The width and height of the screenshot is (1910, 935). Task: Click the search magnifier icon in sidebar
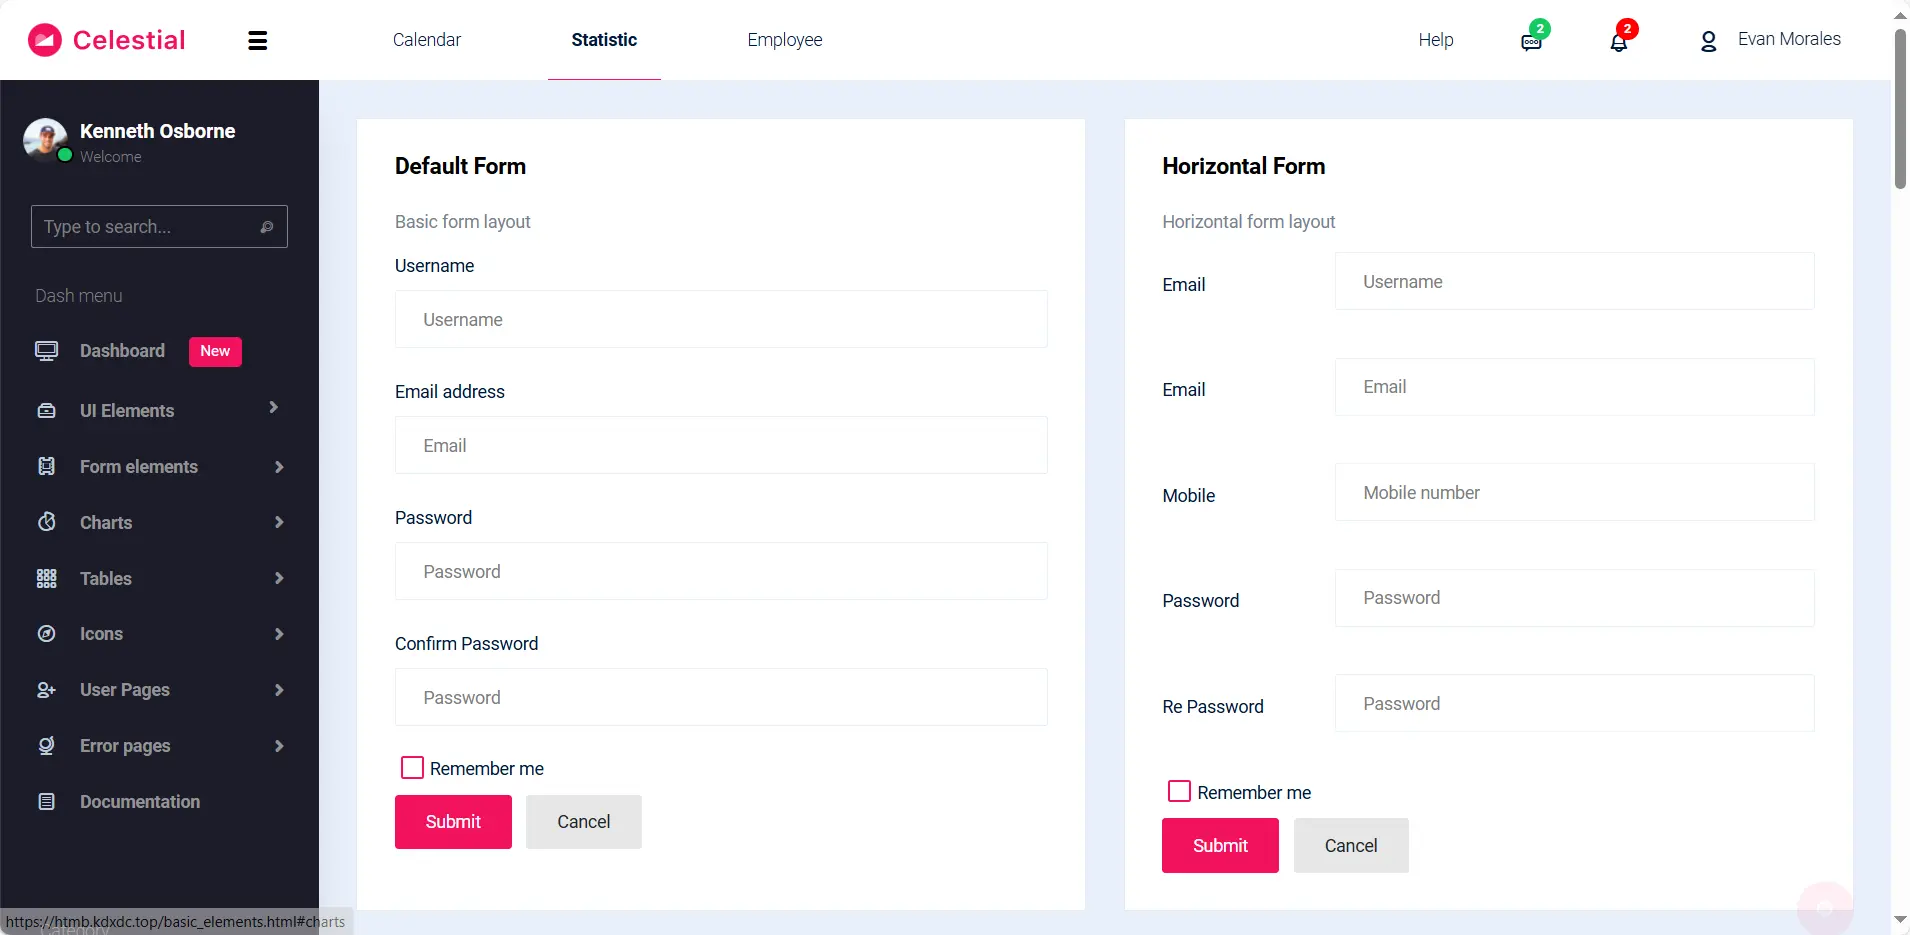267,227
